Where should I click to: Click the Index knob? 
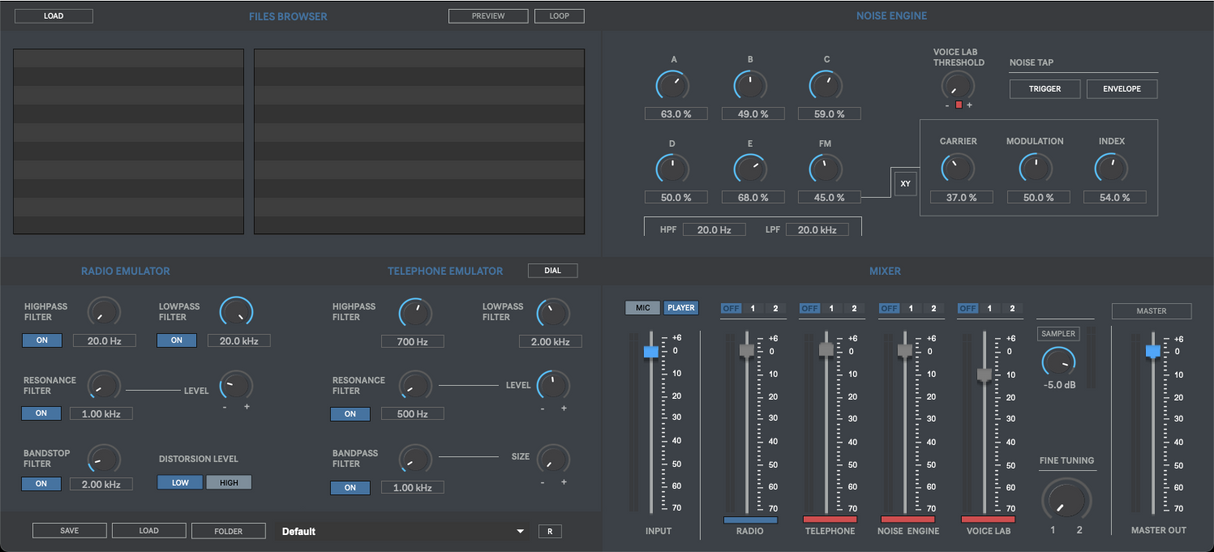1111,168
